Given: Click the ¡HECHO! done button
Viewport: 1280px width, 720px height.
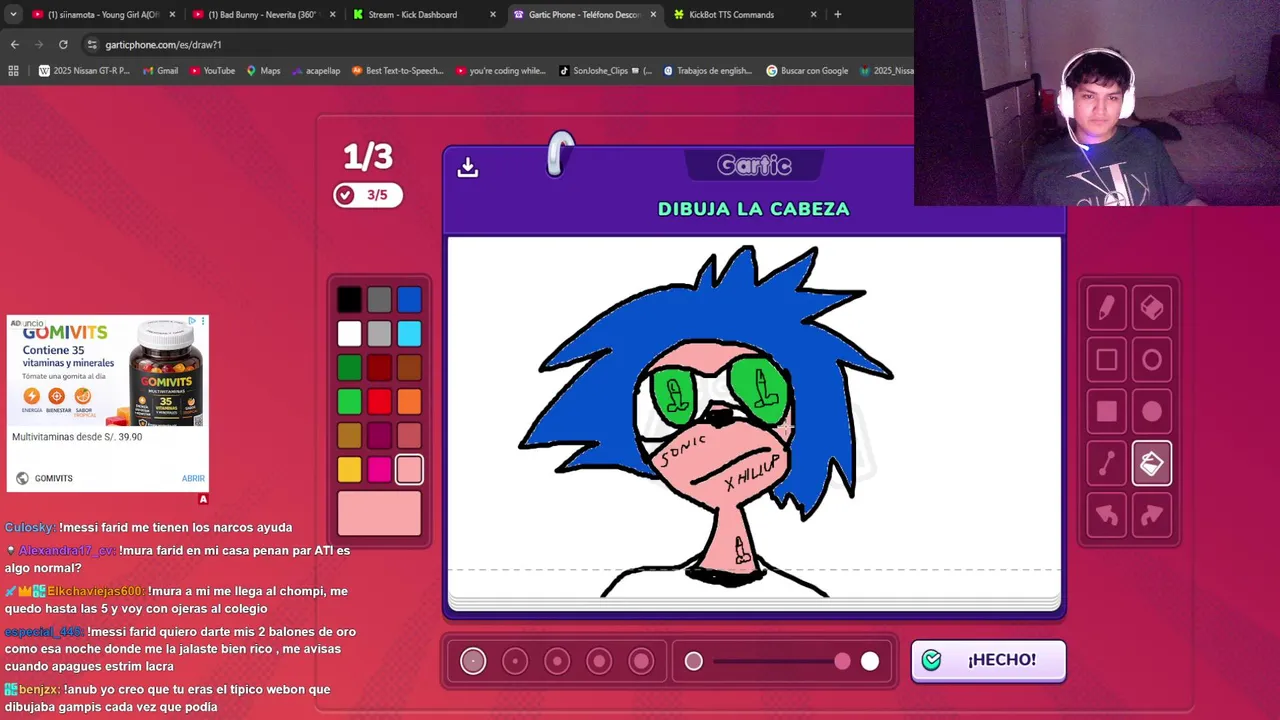Looking at the screenshot, I should coord(988,660).
